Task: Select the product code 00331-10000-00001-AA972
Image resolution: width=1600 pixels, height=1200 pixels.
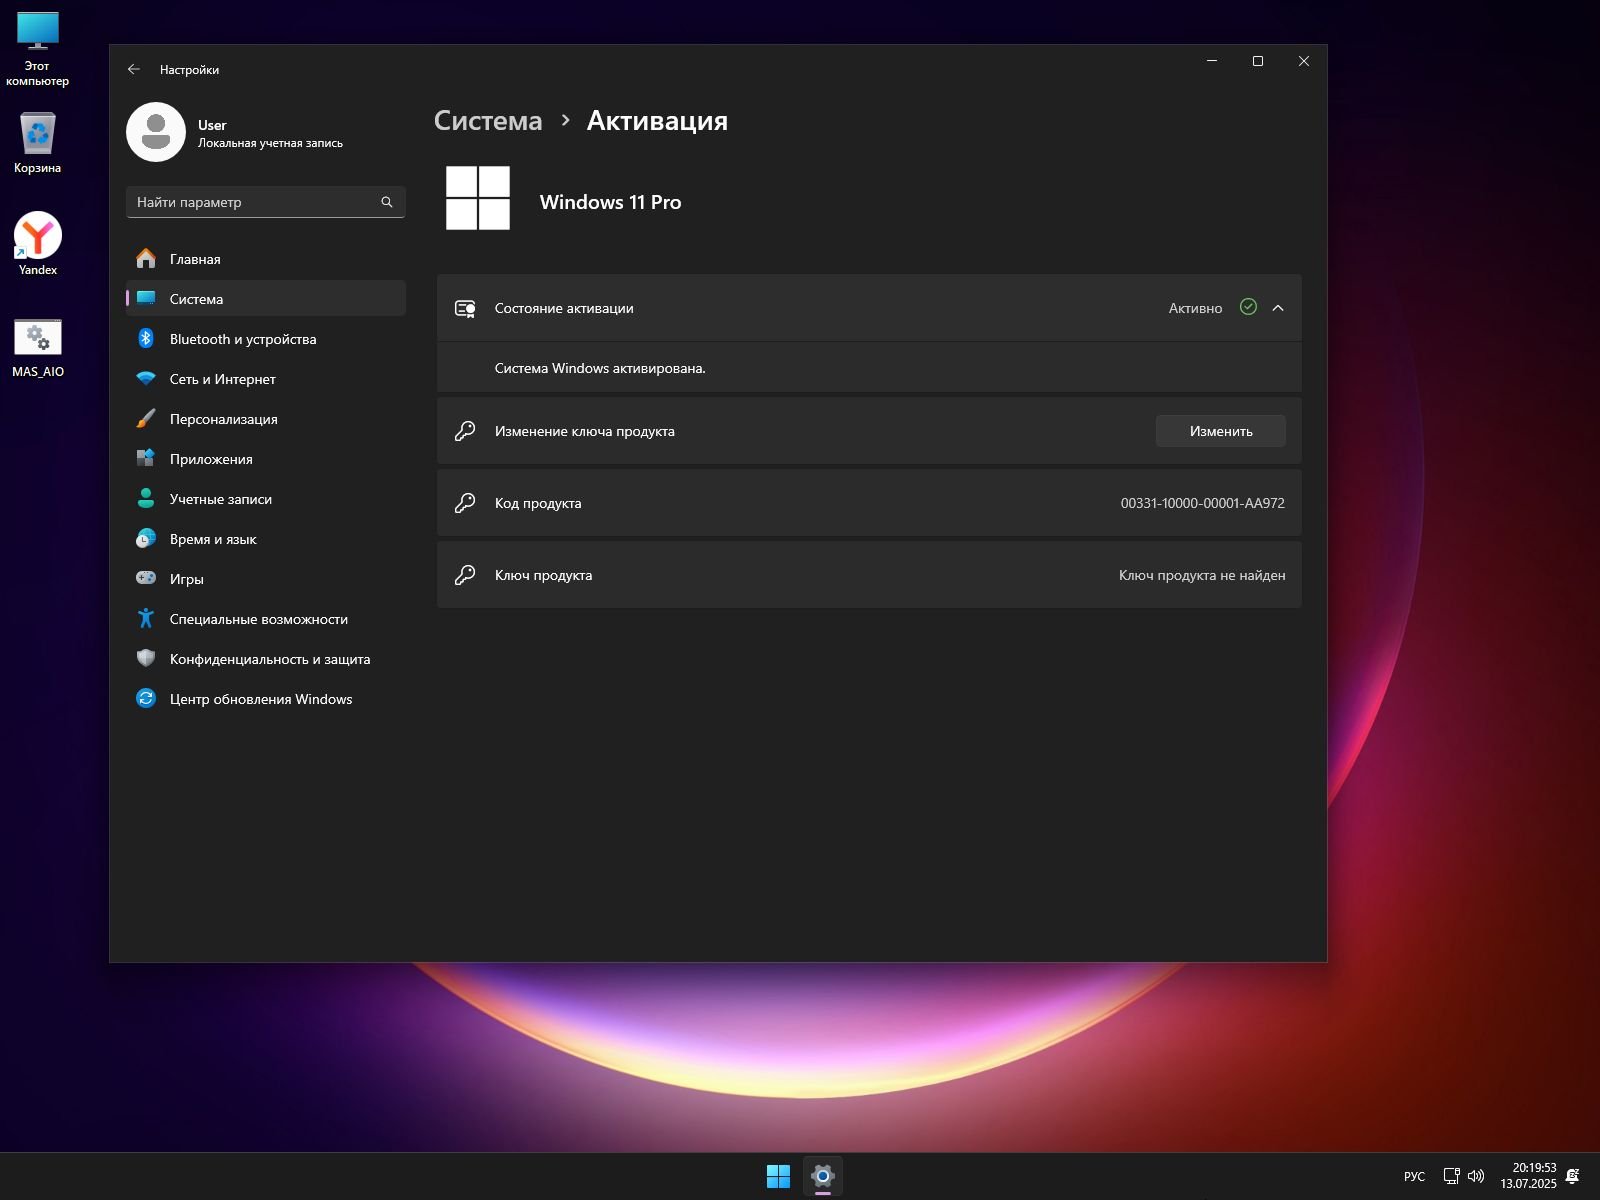Action: pos(1202,503)
